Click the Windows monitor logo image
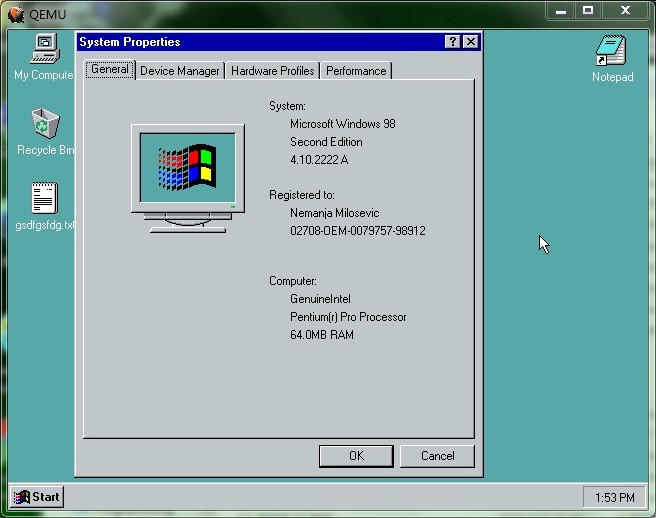This screenshot has width=656, height=518. 187,179
